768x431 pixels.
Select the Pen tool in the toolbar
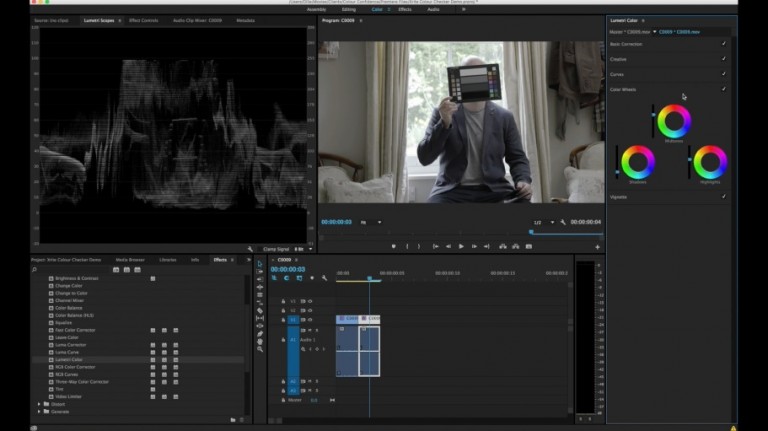260,333
